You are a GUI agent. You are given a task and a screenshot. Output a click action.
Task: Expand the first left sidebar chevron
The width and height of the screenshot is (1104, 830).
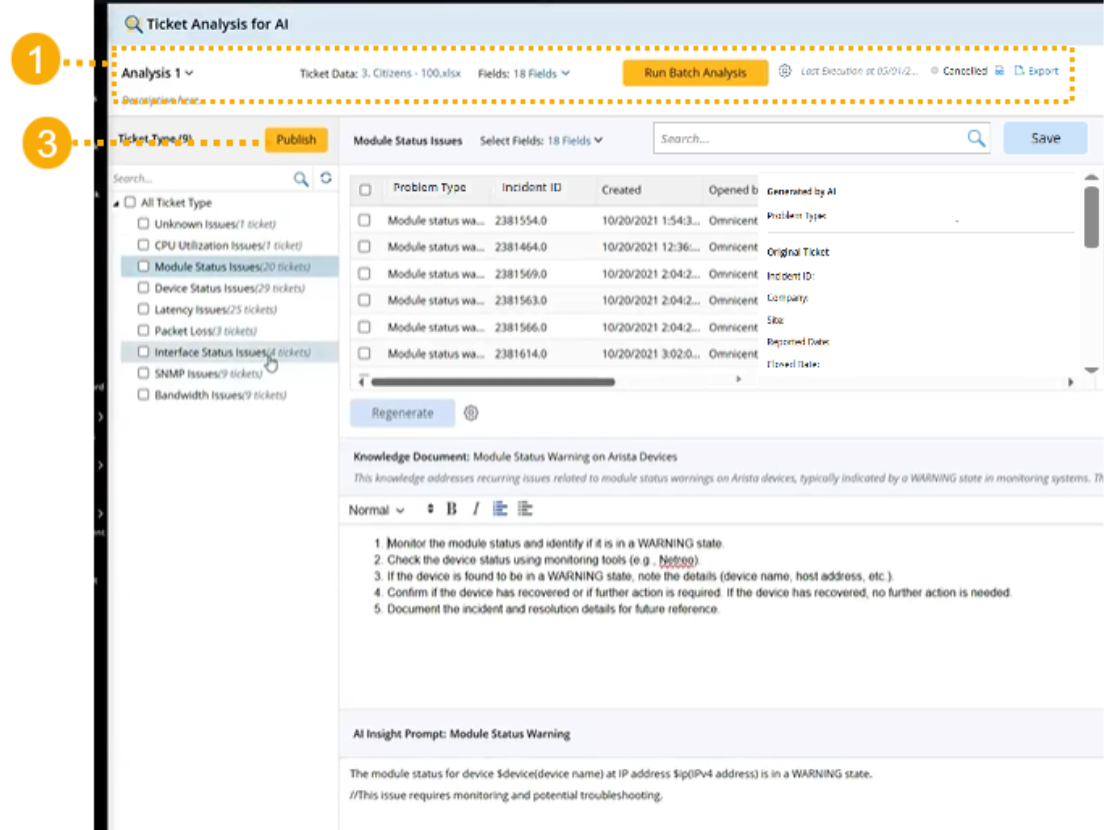101,417
